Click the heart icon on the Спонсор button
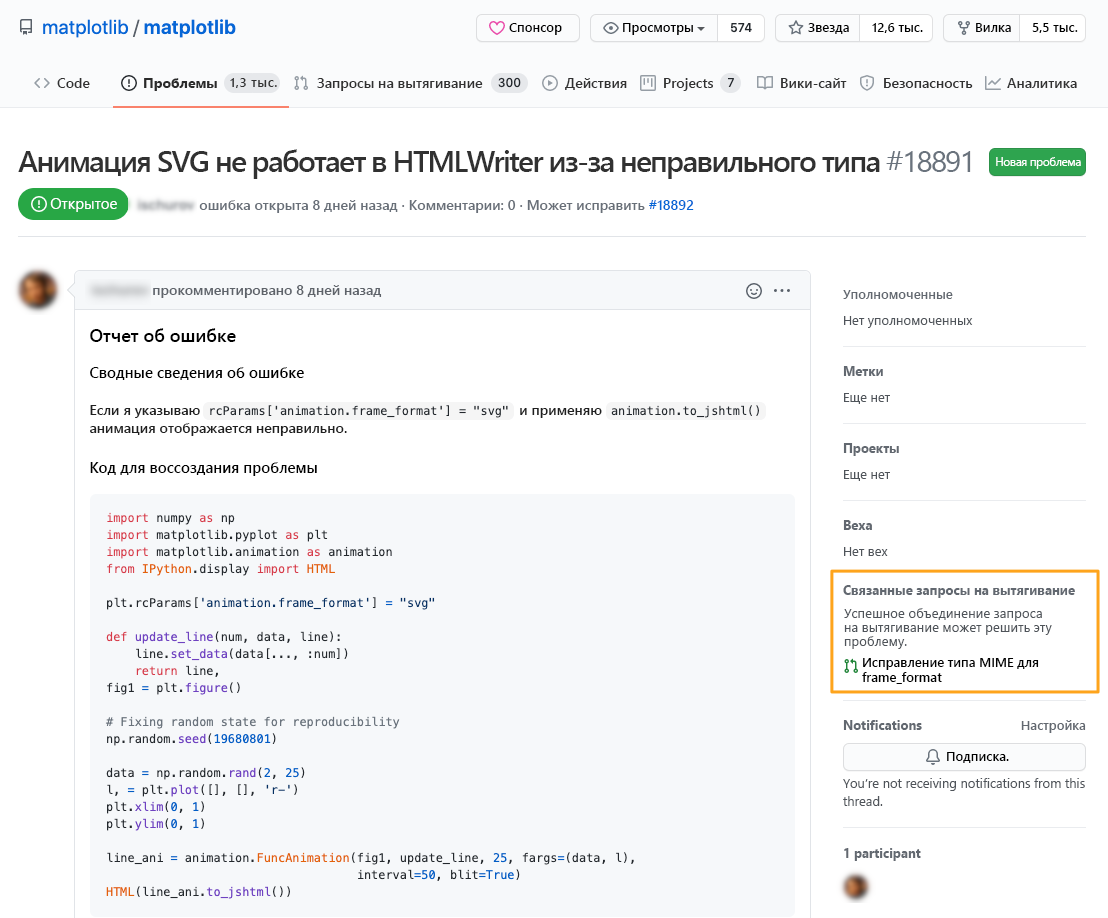This screenshot has width=1108, height=918. click(x=497, y=28)
